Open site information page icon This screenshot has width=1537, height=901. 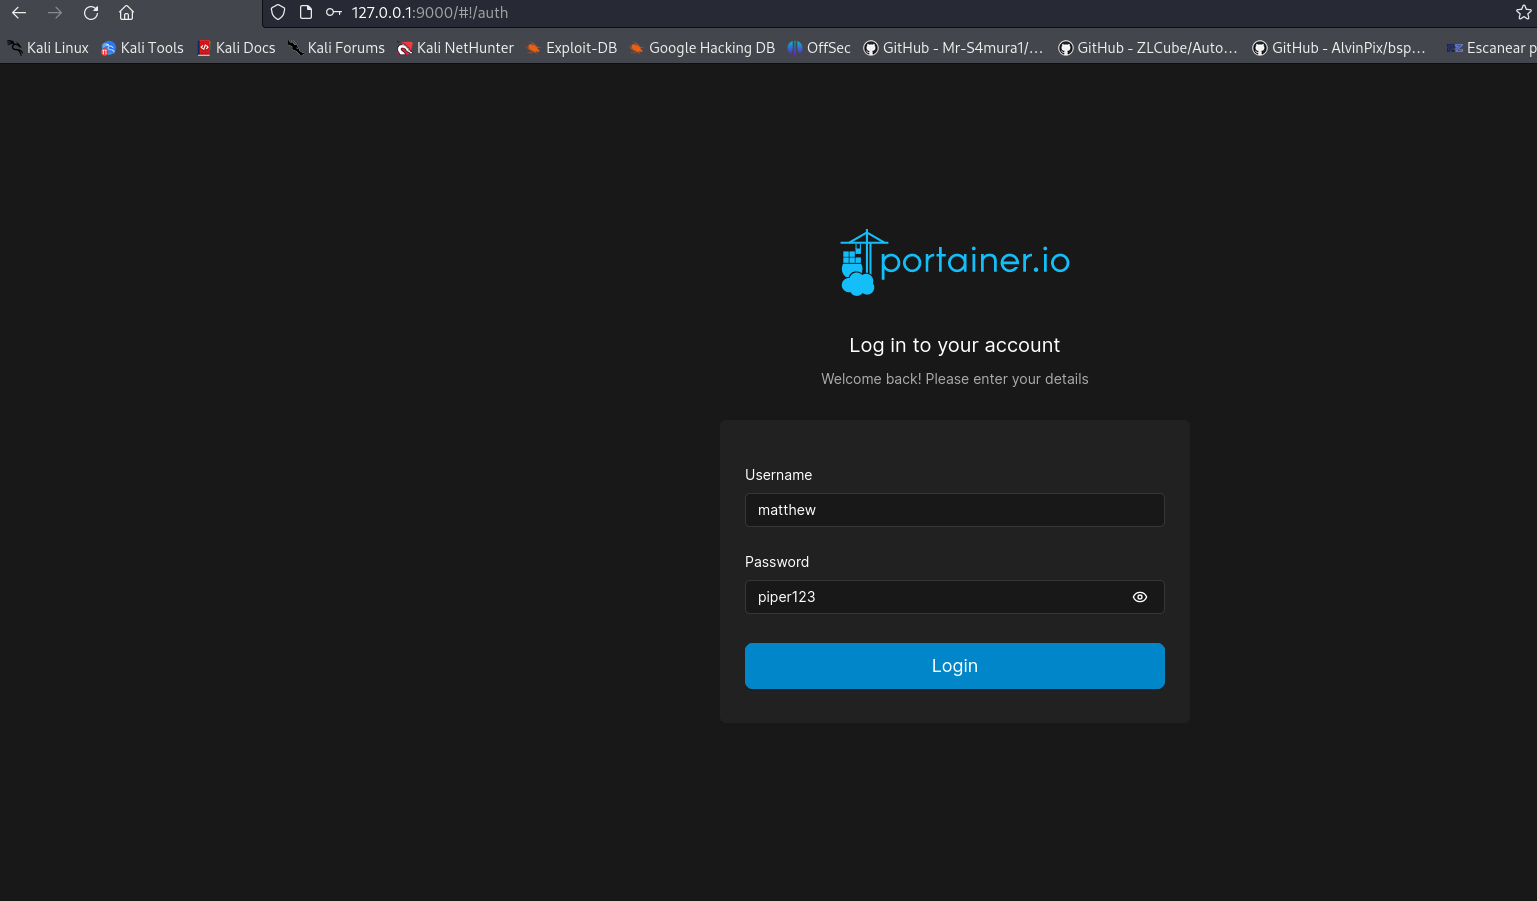coord(306,13)
